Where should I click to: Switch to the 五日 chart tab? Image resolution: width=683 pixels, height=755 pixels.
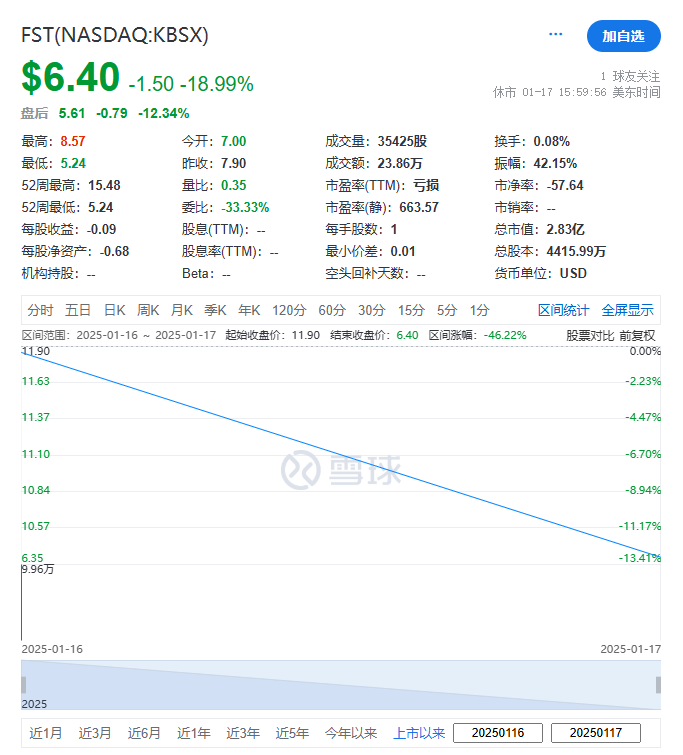78,310
